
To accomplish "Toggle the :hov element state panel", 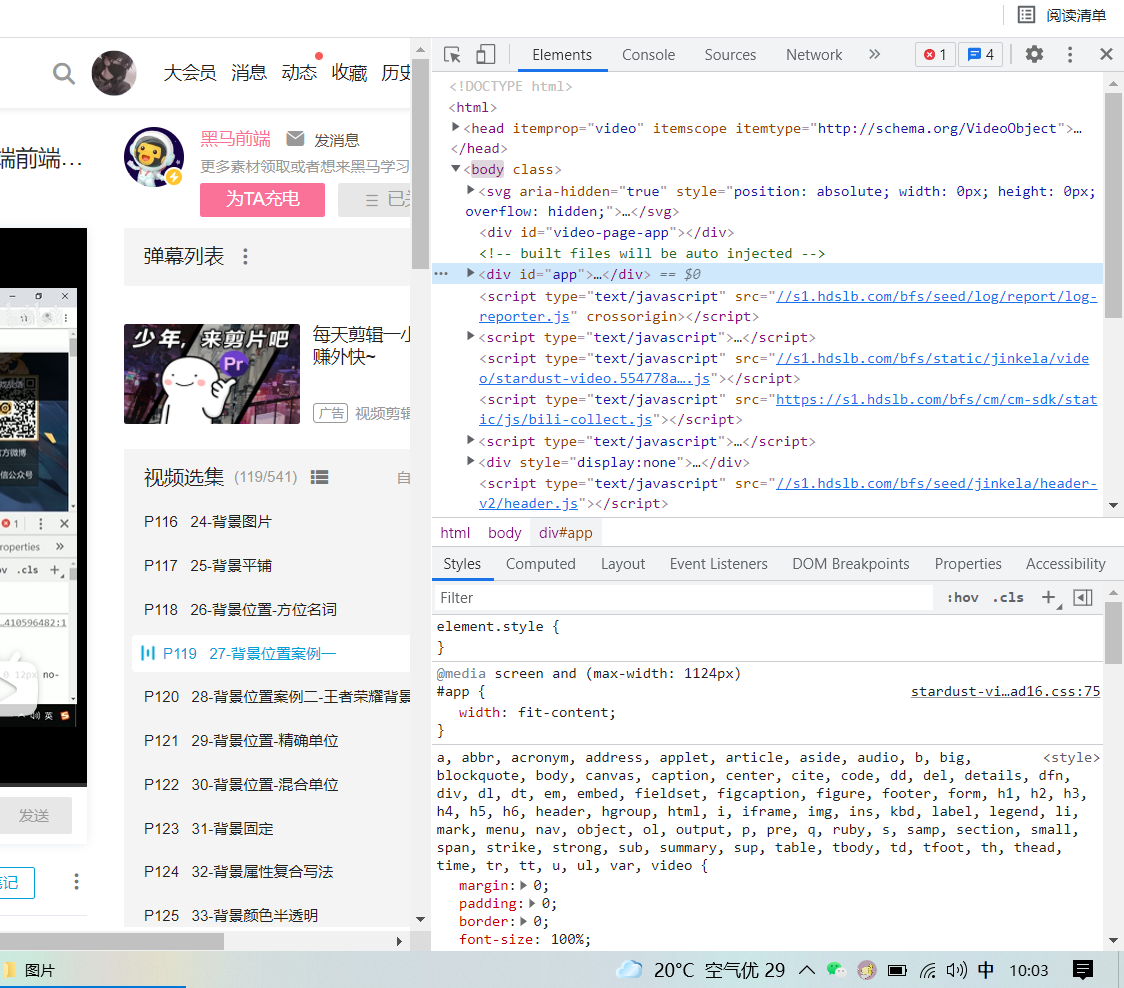I will 962,598.
